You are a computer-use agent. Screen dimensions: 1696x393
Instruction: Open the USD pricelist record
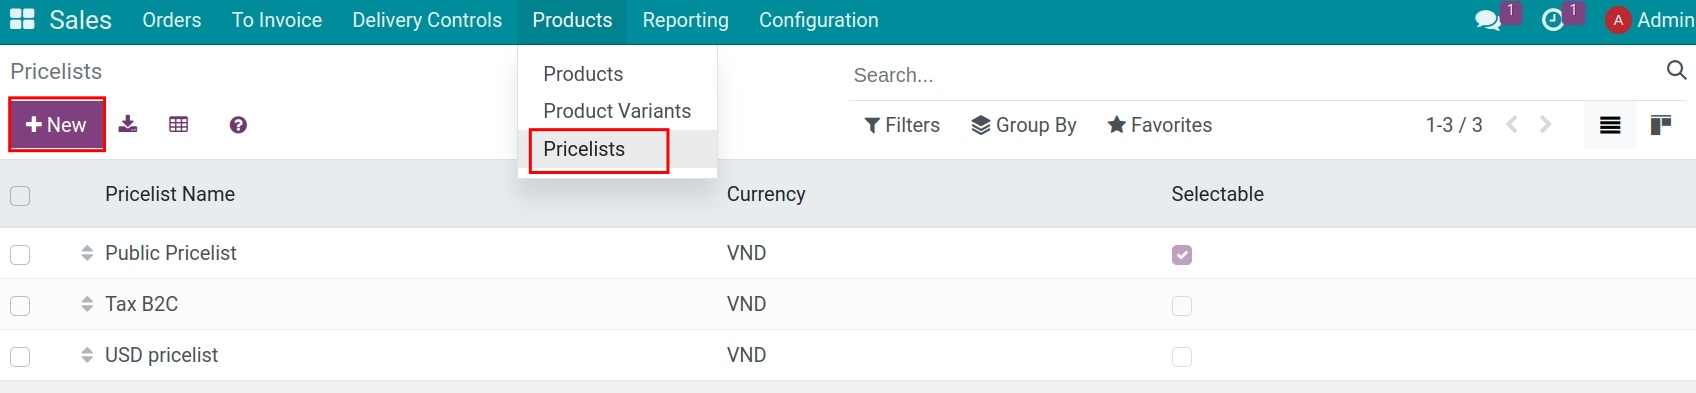tap(161, 355)
